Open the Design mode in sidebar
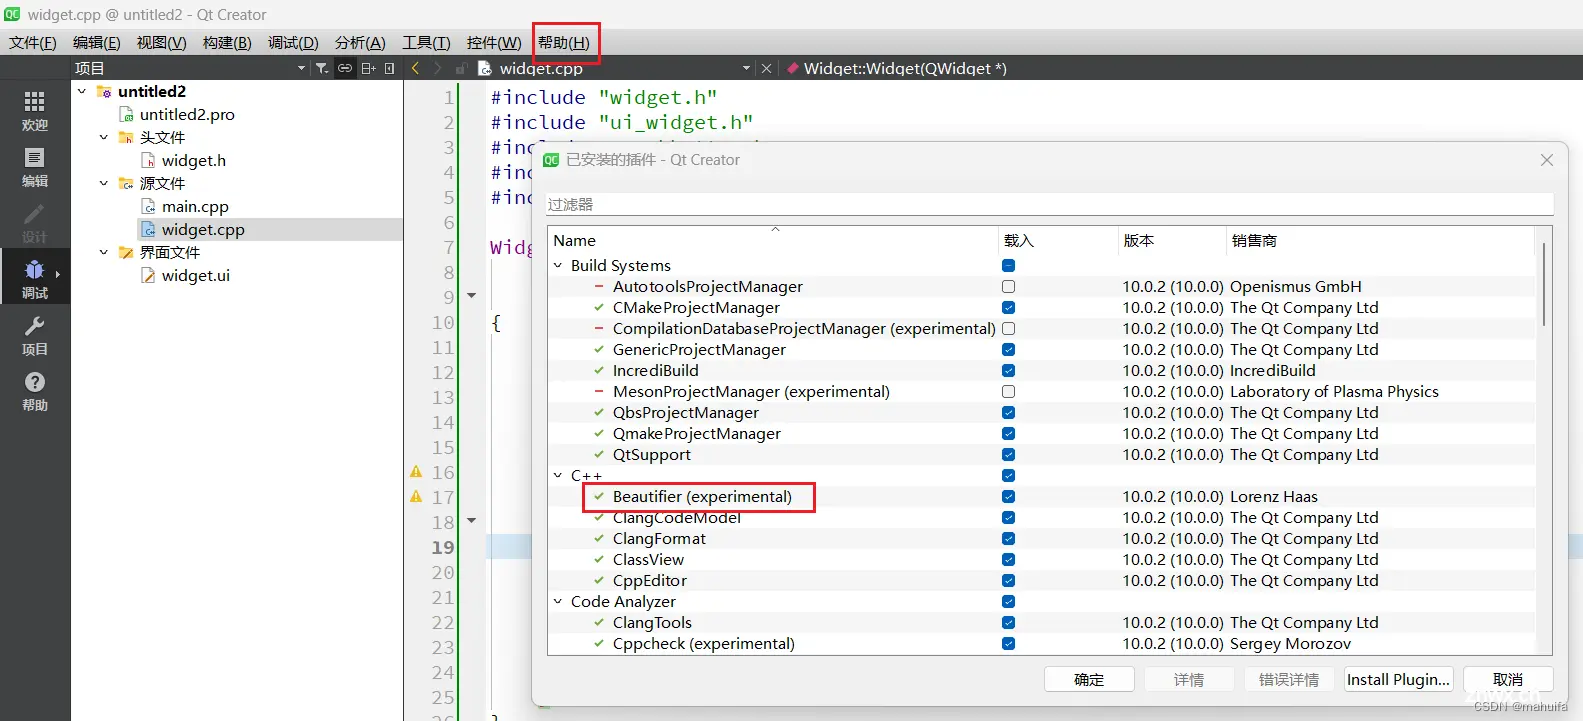The height and width of the screenshot is (721, 1583). [35, 222]
